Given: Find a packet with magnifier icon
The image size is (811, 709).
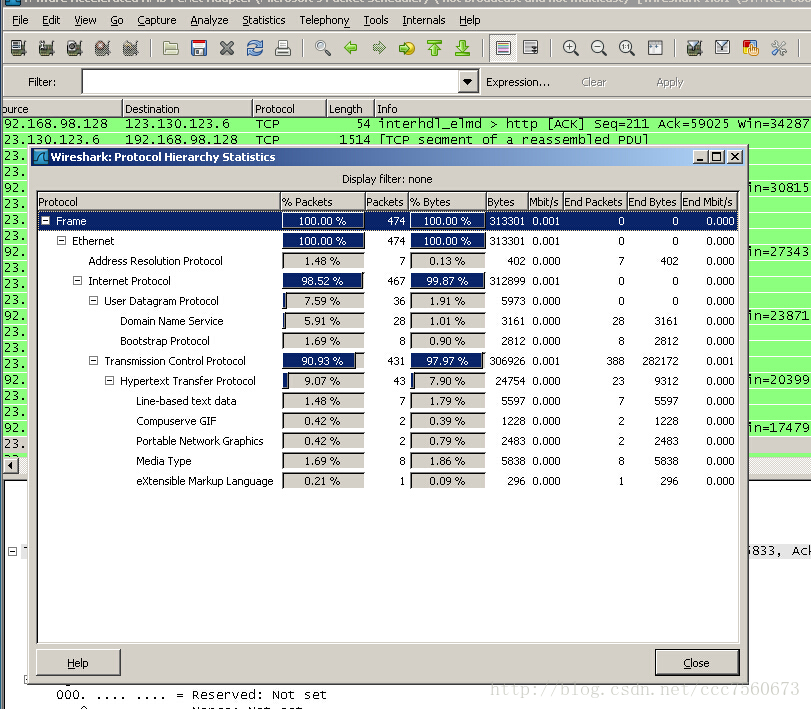Looking at the screenshot, I should pos(323,48).
